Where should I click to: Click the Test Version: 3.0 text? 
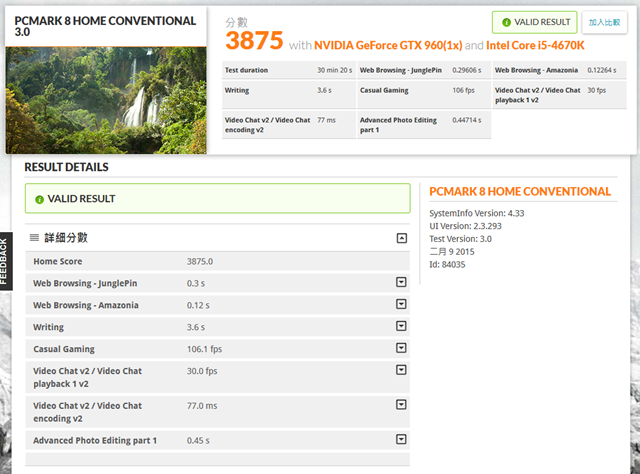460,239
